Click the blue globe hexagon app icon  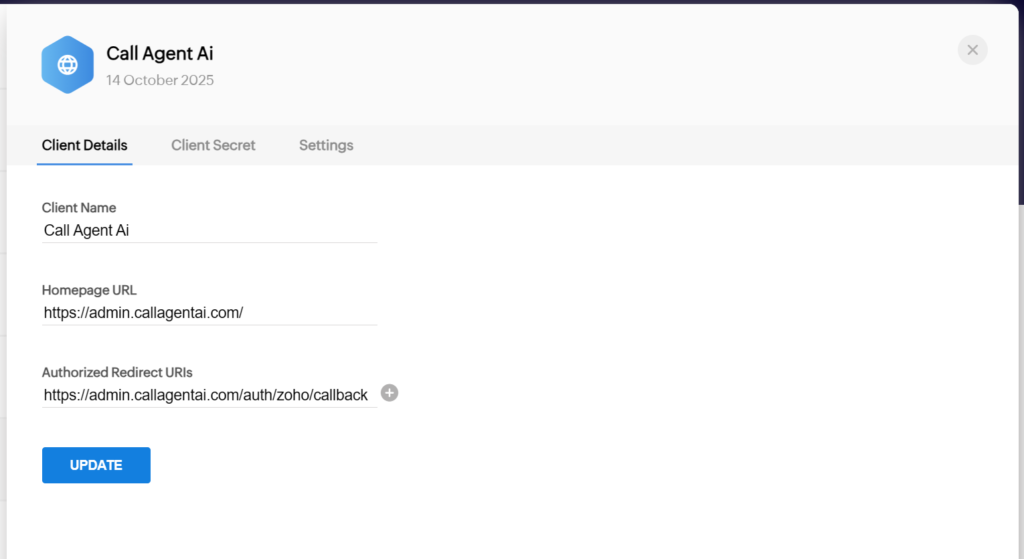coord(67,65)
